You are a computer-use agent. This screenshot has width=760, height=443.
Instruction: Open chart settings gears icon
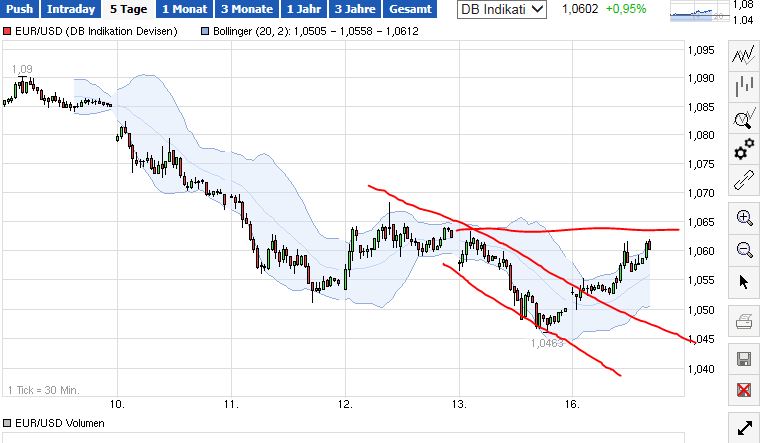tap(744, 150)
